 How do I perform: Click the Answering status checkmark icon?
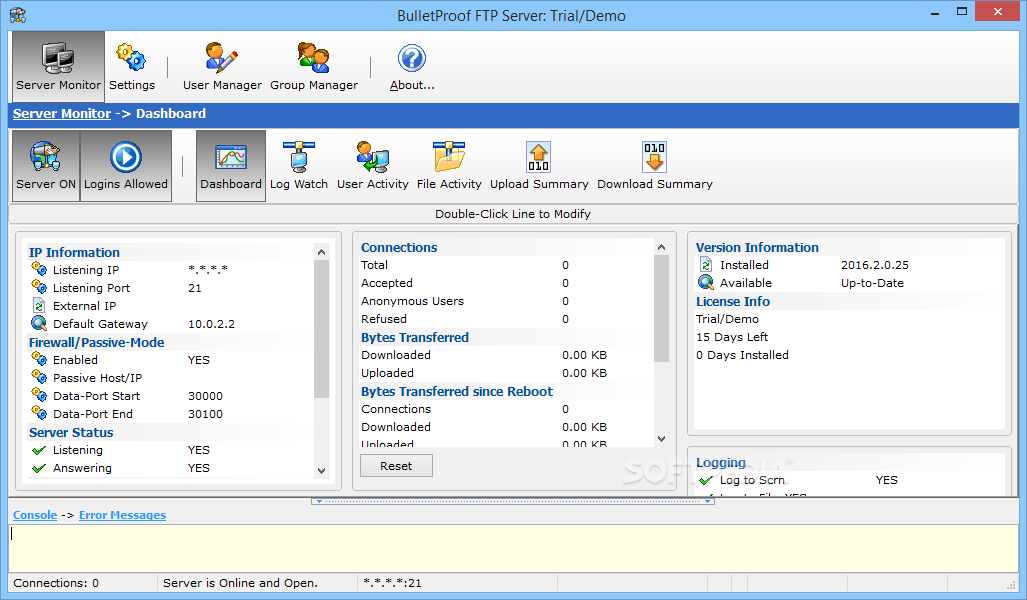tap(39, 468)
